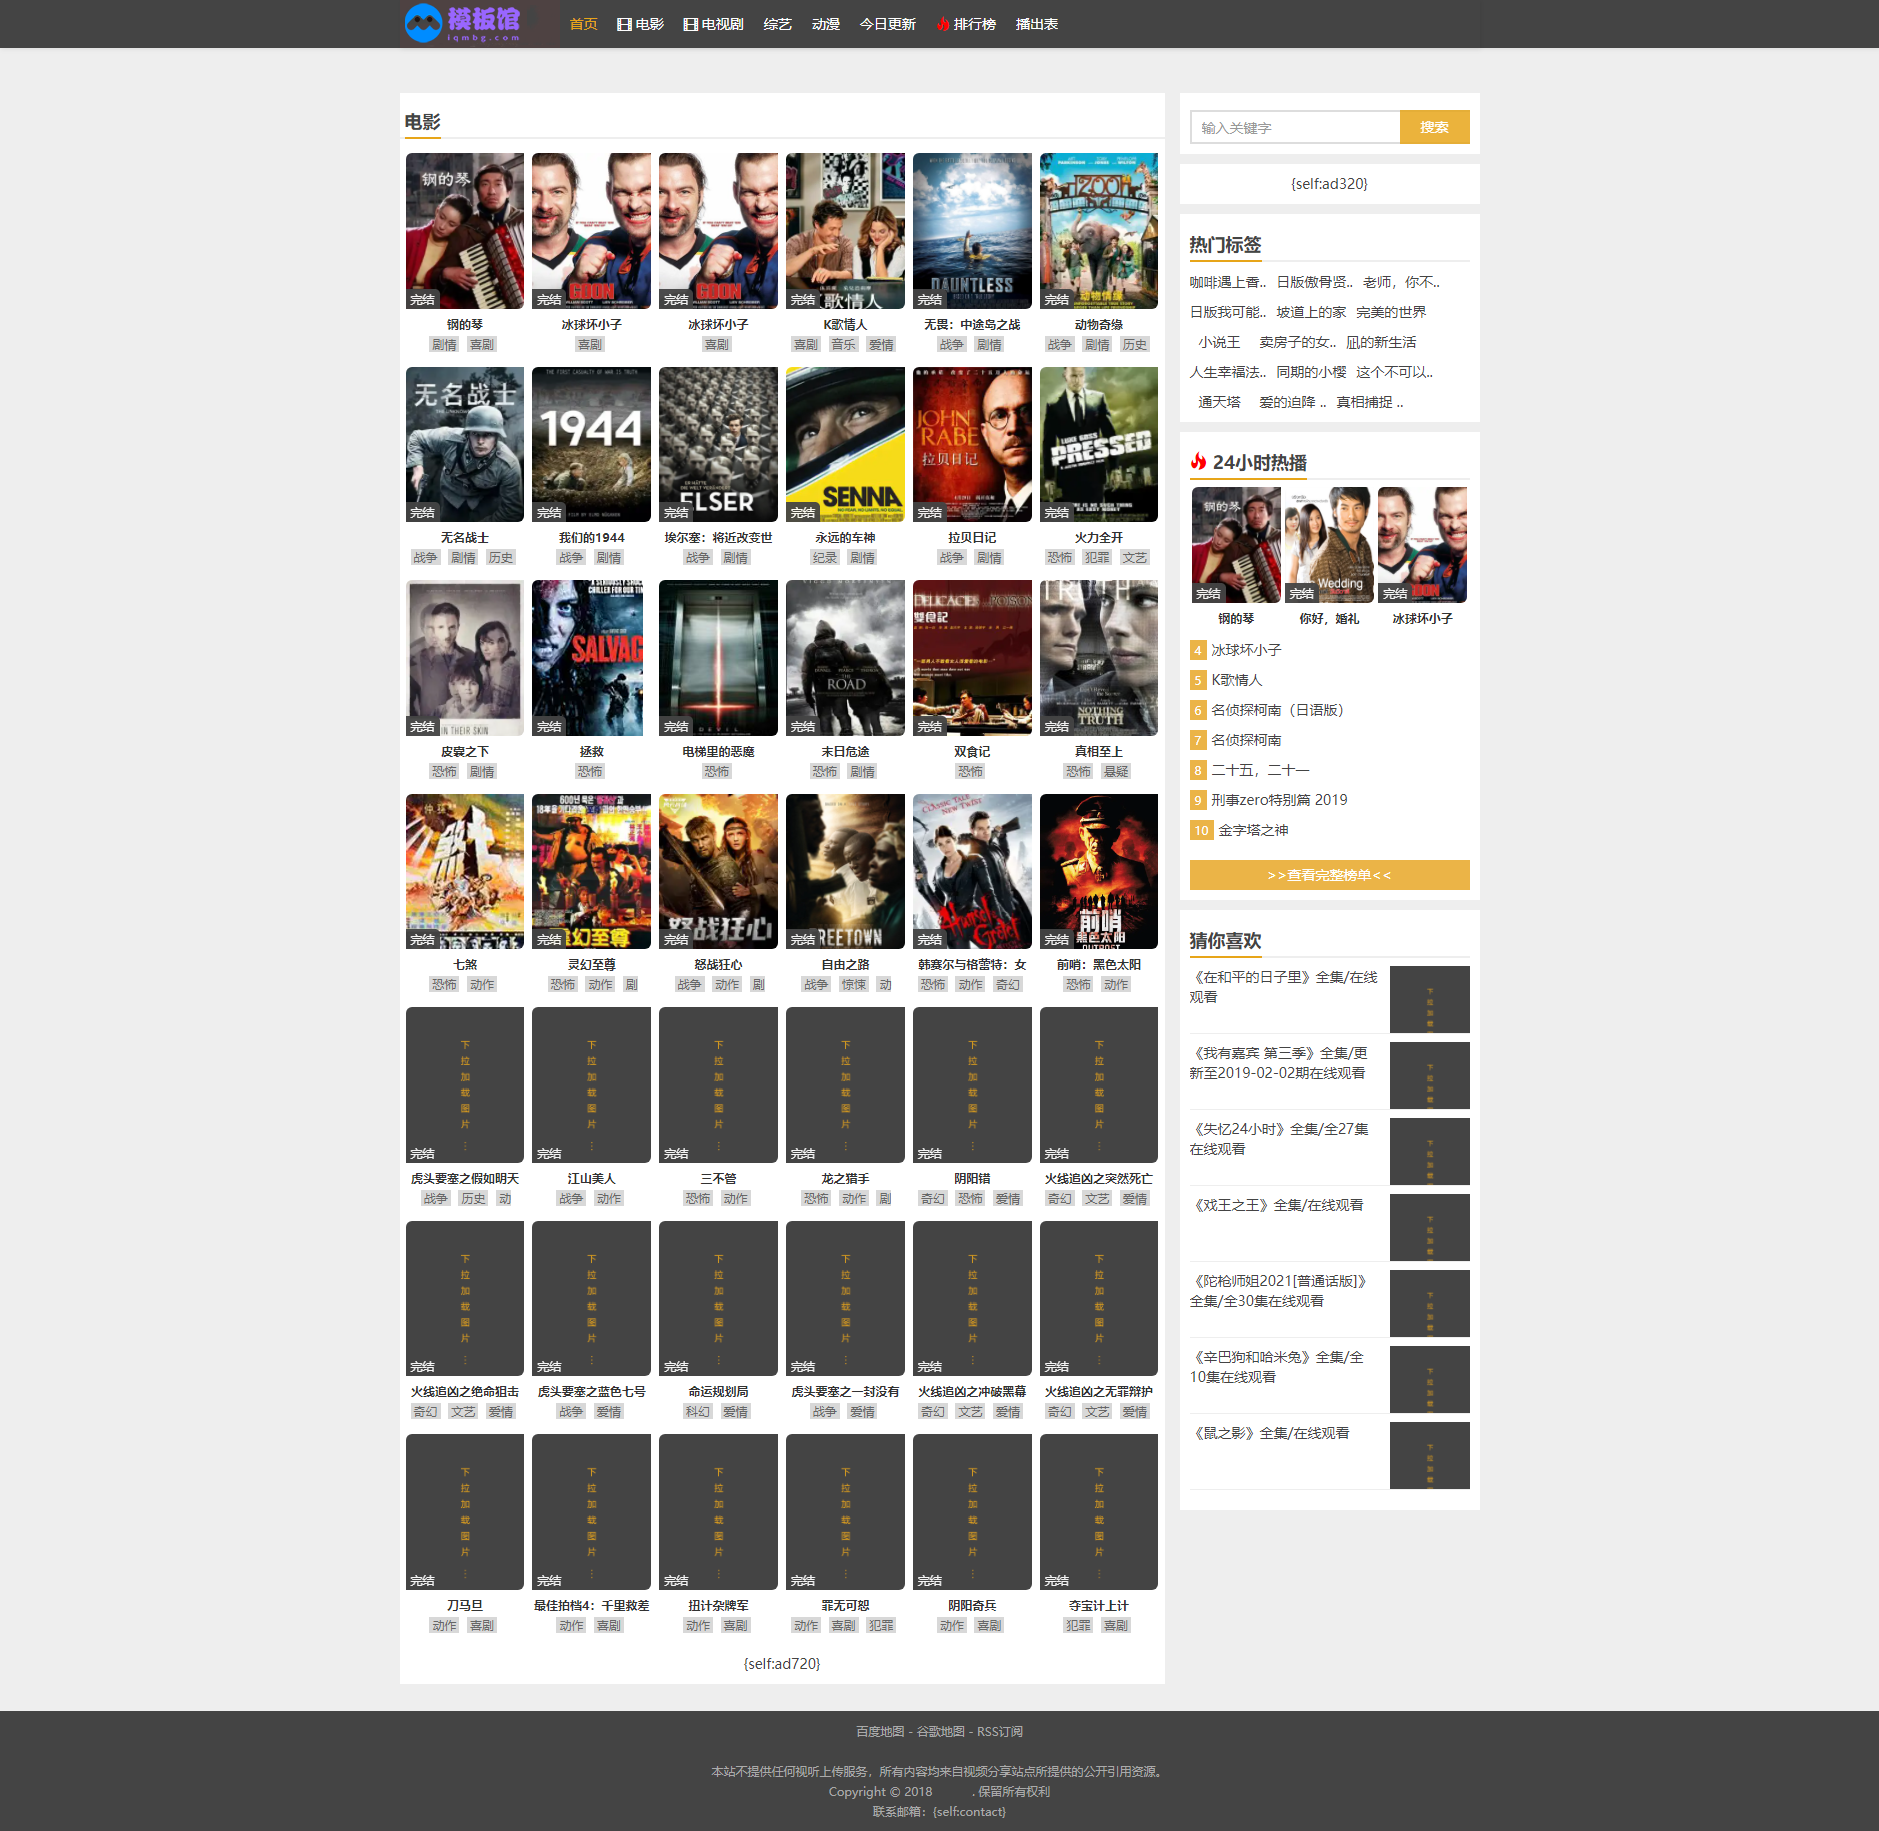
Task: Open the 皮囊之下 movie poster
Action: click(465, 658)
